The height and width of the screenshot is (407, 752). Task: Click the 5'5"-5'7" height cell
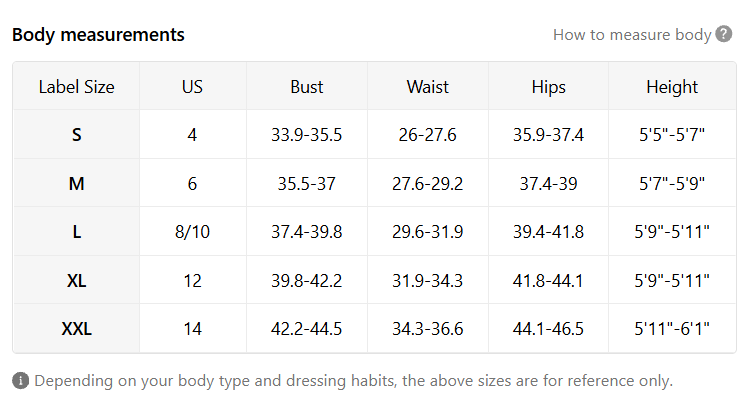(x=672, y=135)
